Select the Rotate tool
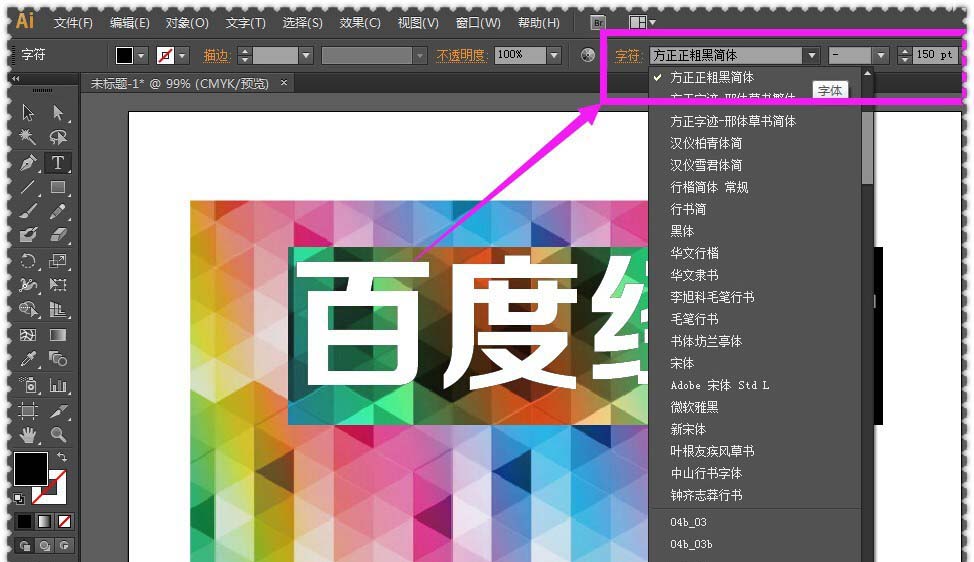This screenshot has width=974, height=562. tap(28, 261)
